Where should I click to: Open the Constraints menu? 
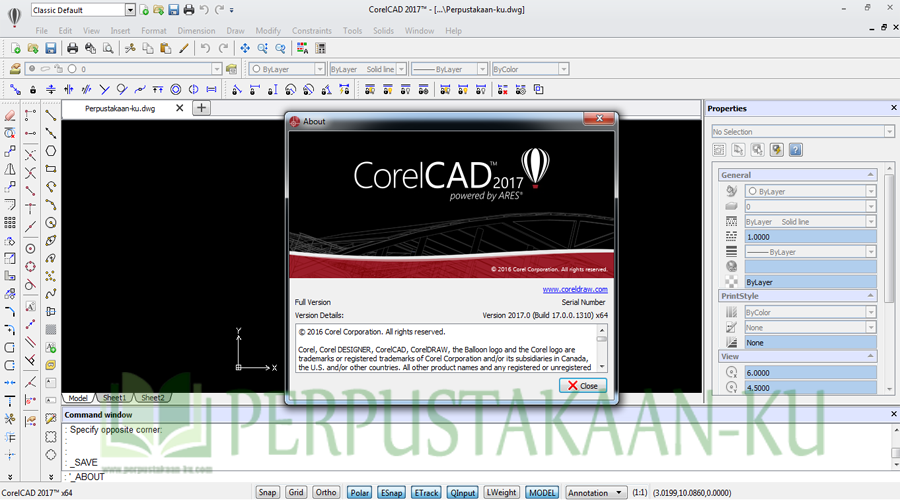tap(312, 30)
